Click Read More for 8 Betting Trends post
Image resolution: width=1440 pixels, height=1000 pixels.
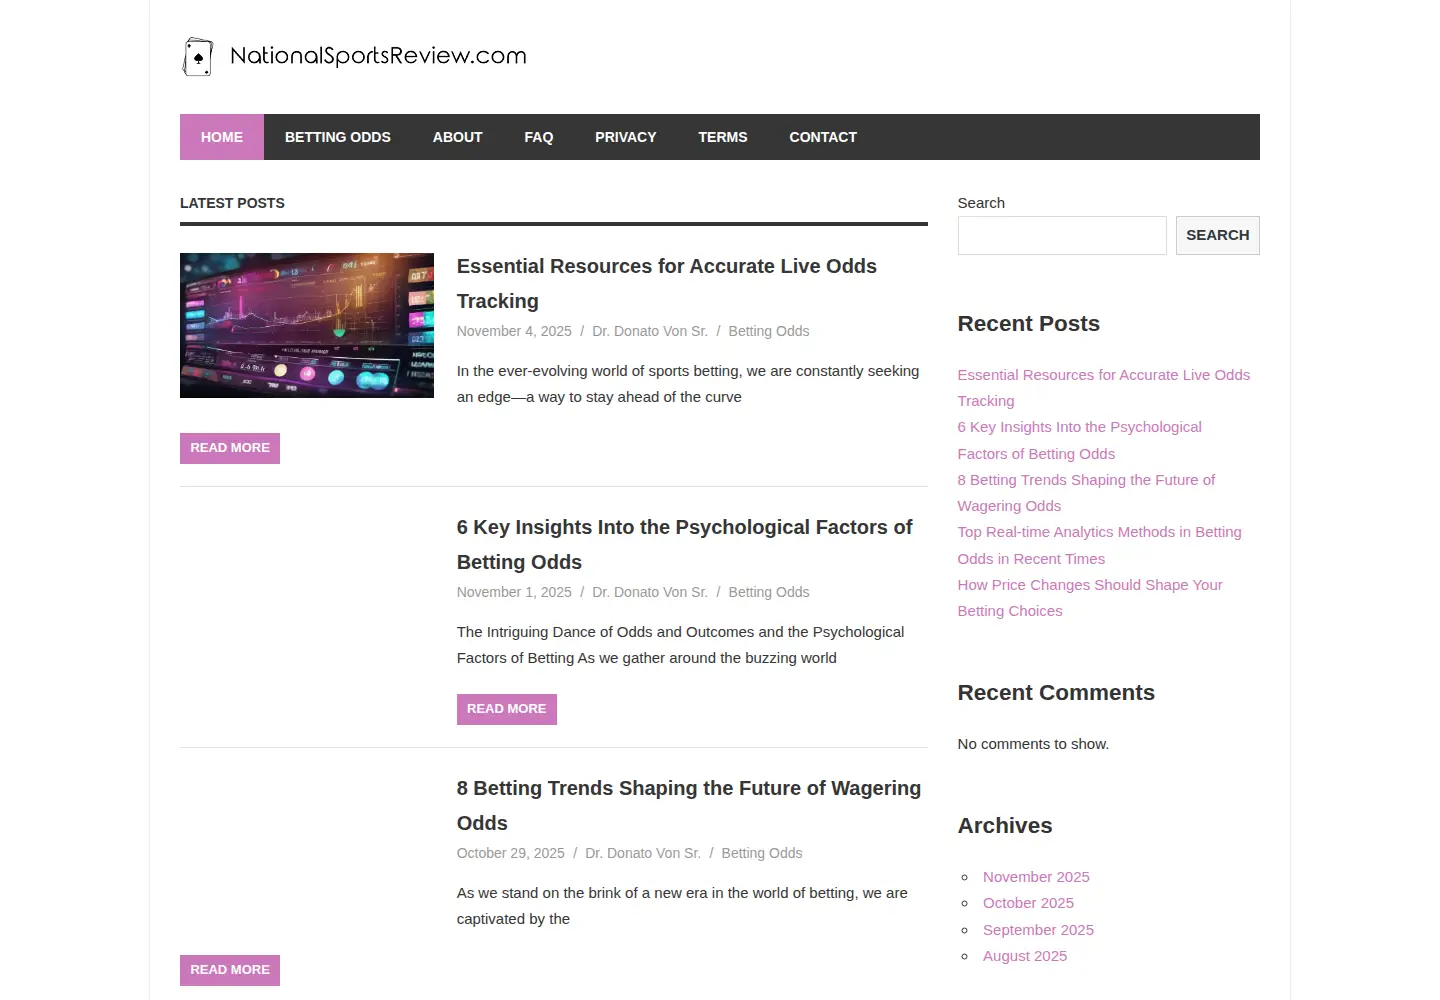pos(230,970)
